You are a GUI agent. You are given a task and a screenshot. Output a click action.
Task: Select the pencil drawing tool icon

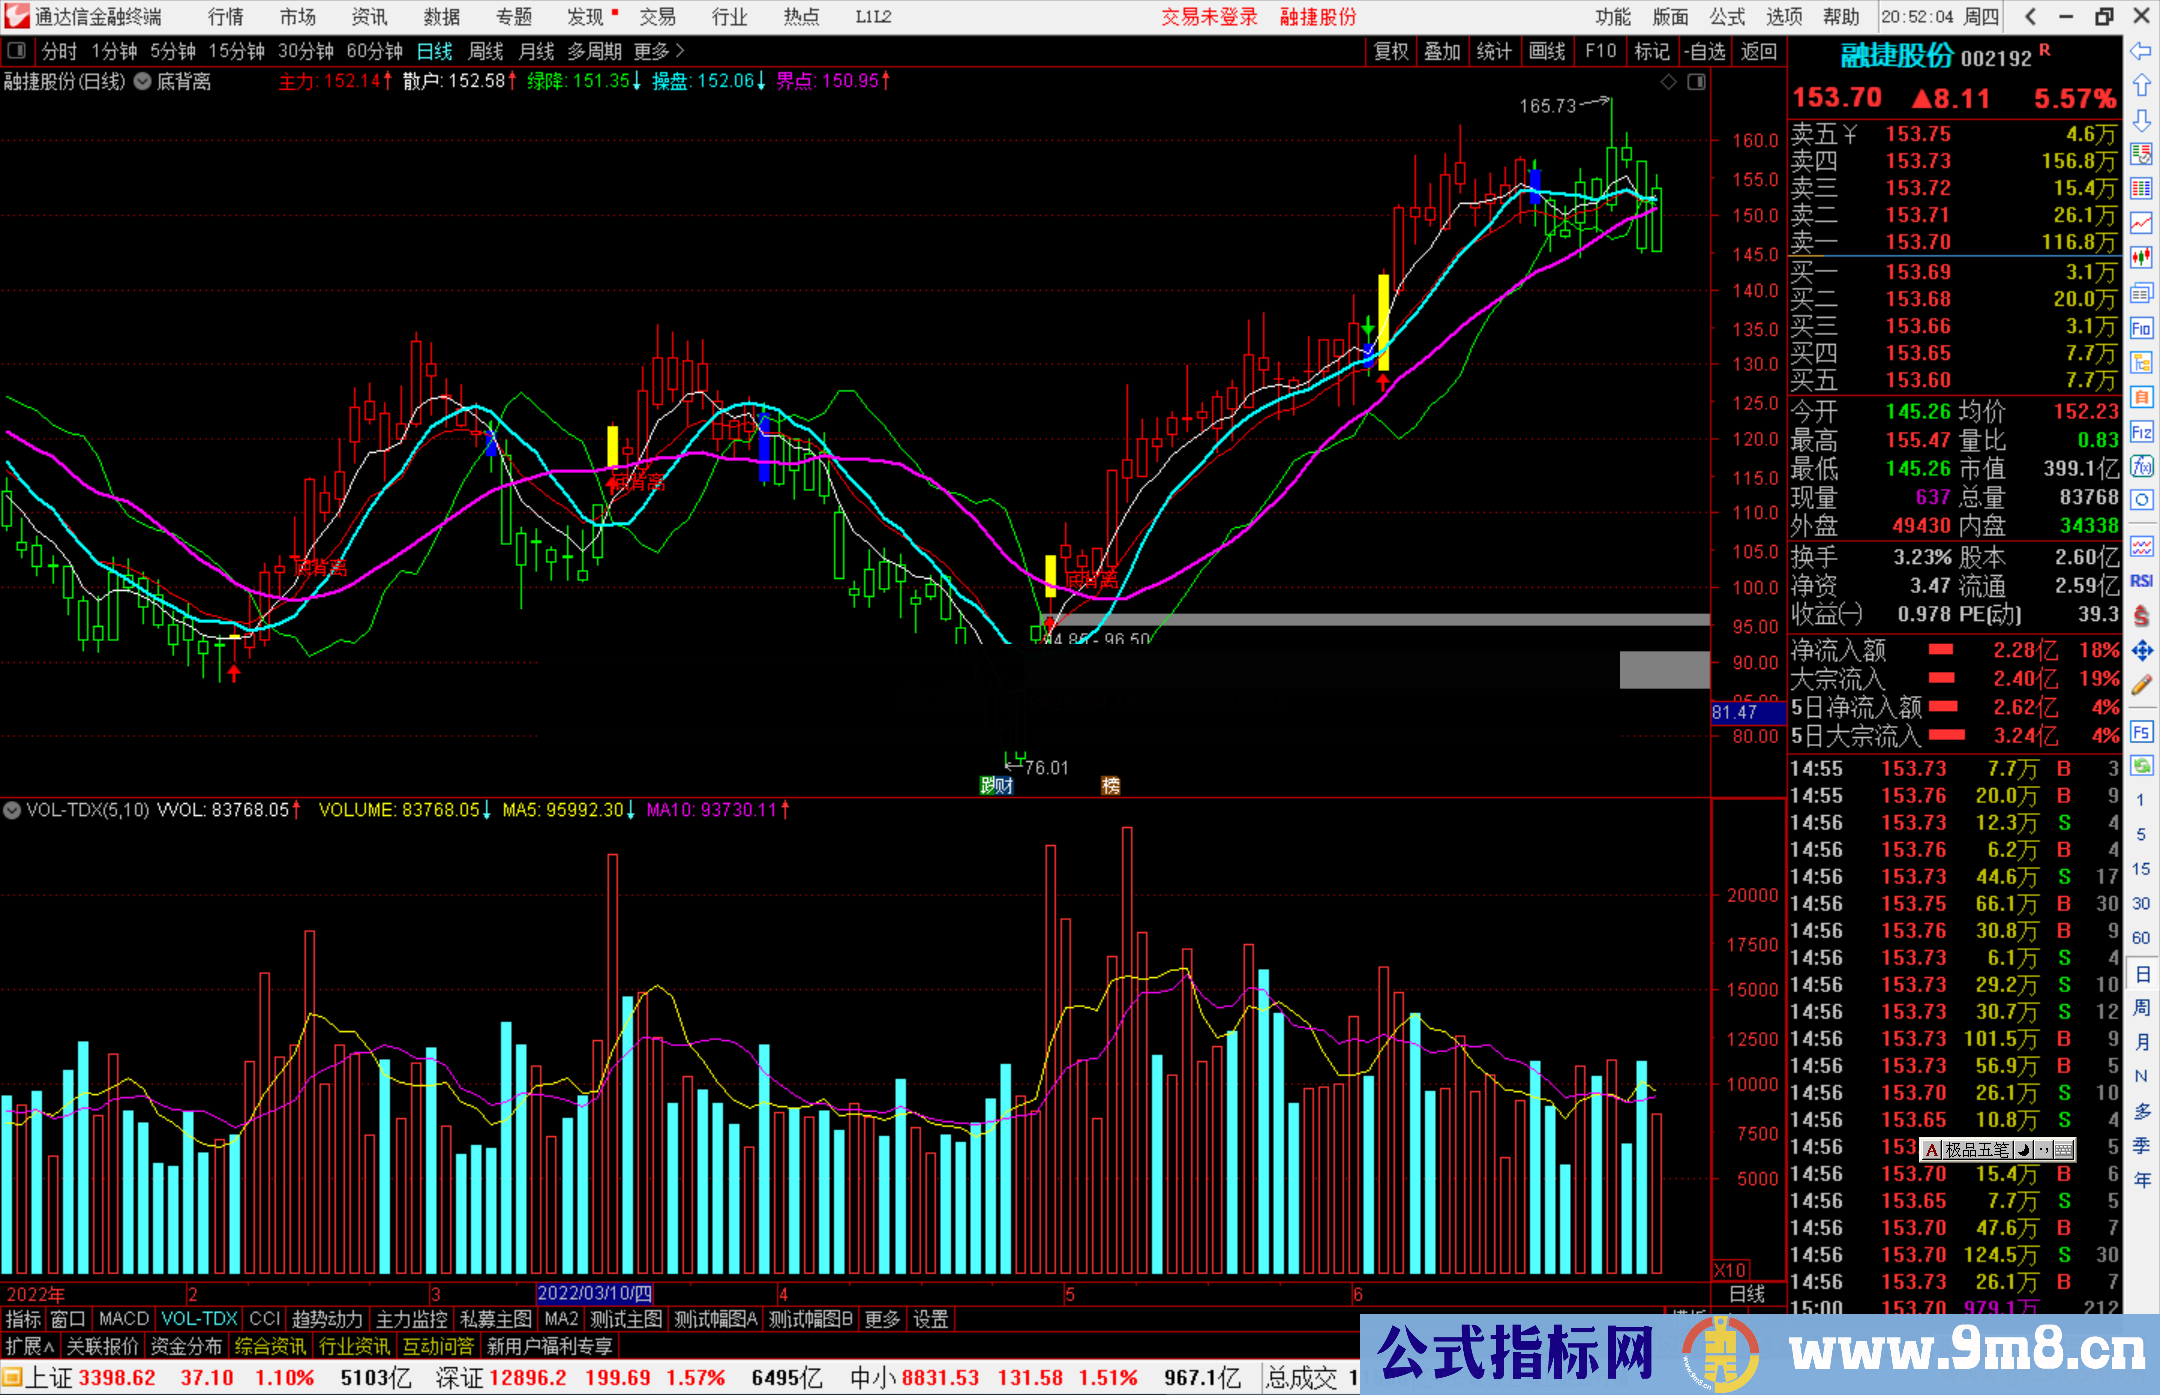(2141, 685)
